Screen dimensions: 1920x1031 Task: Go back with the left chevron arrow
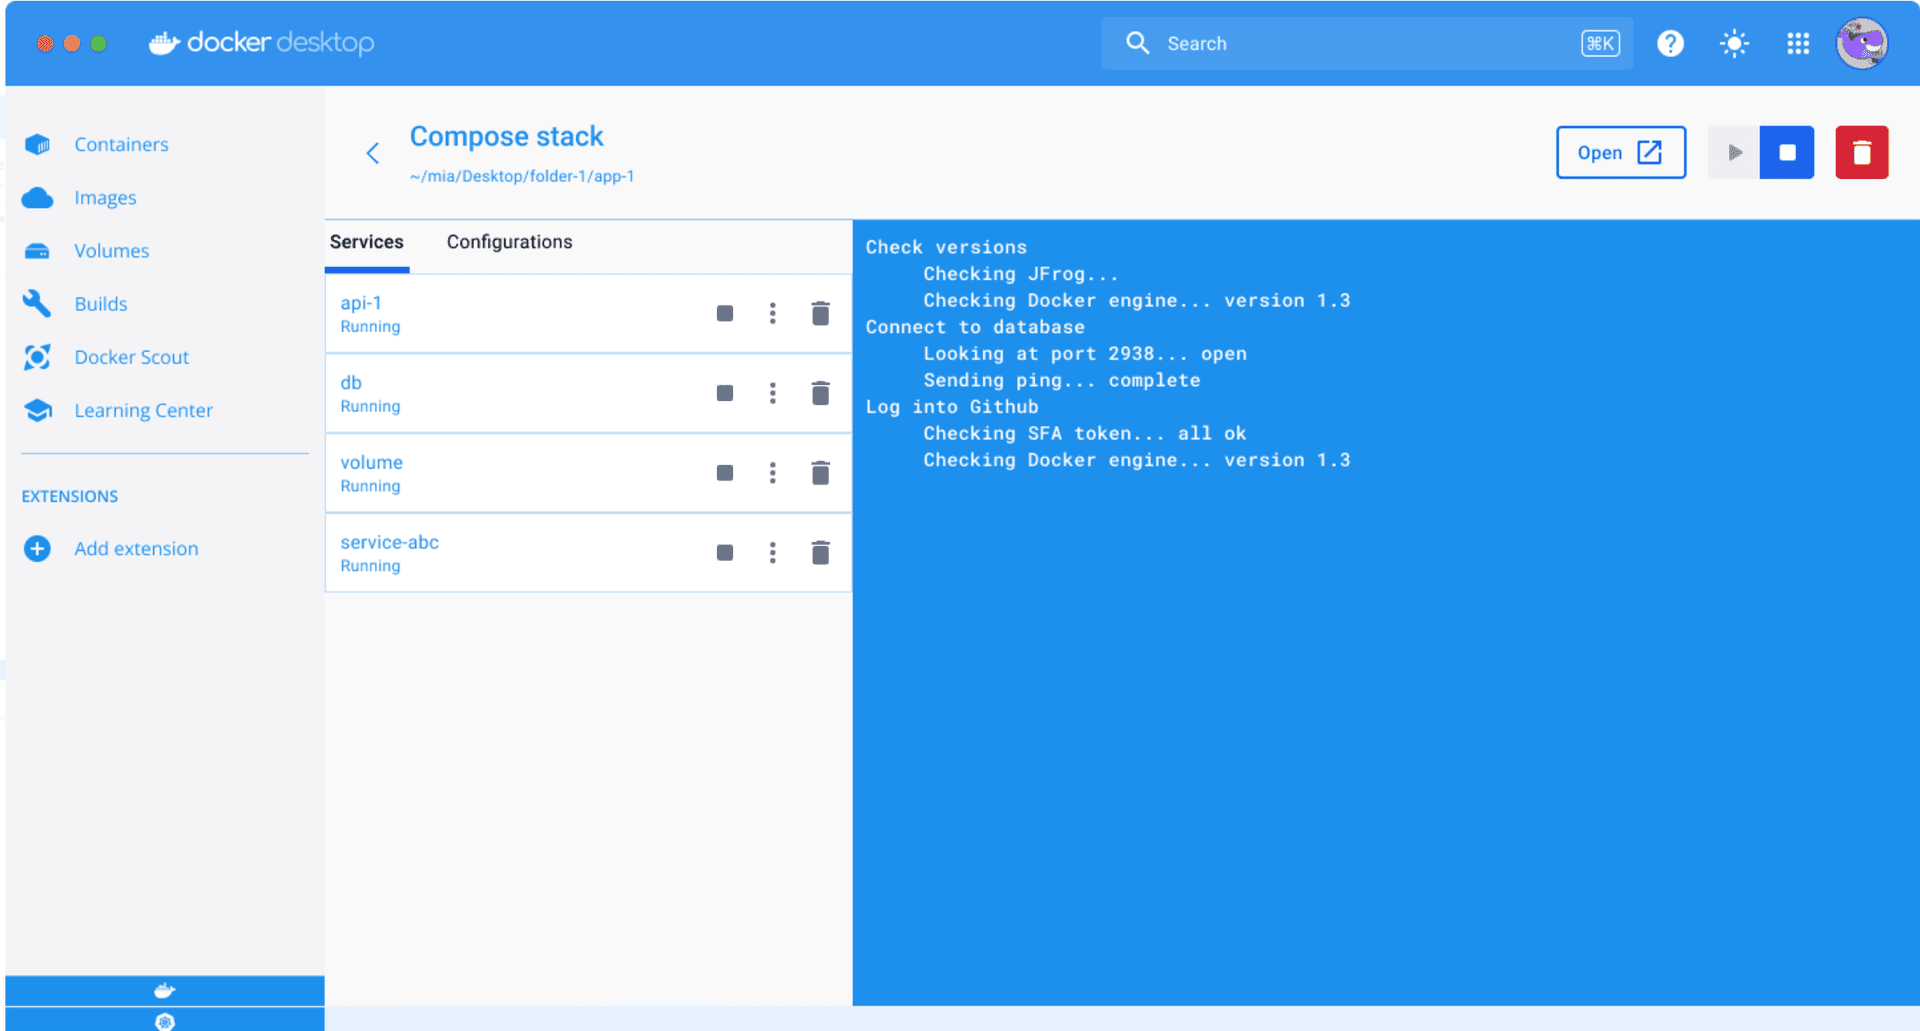[x=373, y=153]
